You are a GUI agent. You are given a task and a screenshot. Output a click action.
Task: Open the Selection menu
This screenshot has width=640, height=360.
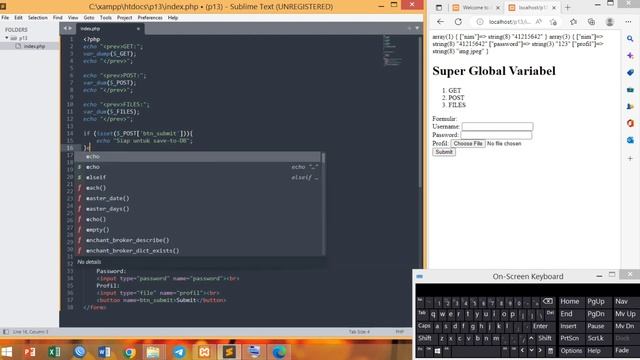coord(38,18)
